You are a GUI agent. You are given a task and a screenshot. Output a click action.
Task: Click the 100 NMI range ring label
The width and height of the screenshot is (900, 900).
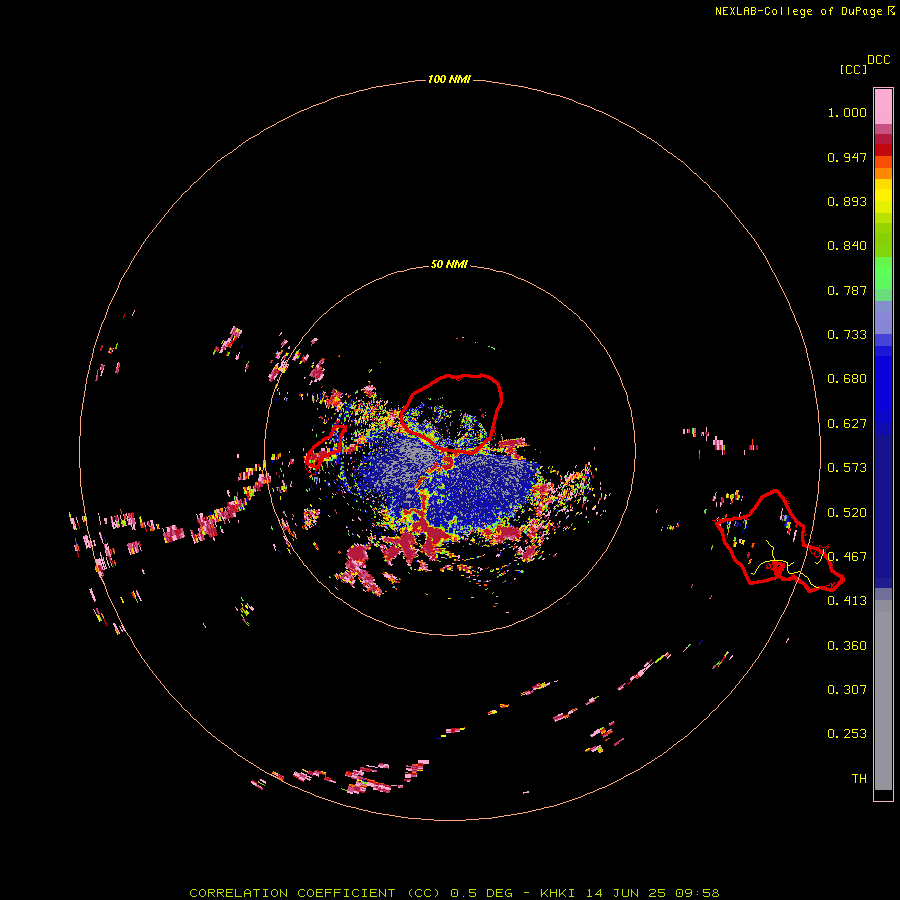pos(449,79)
